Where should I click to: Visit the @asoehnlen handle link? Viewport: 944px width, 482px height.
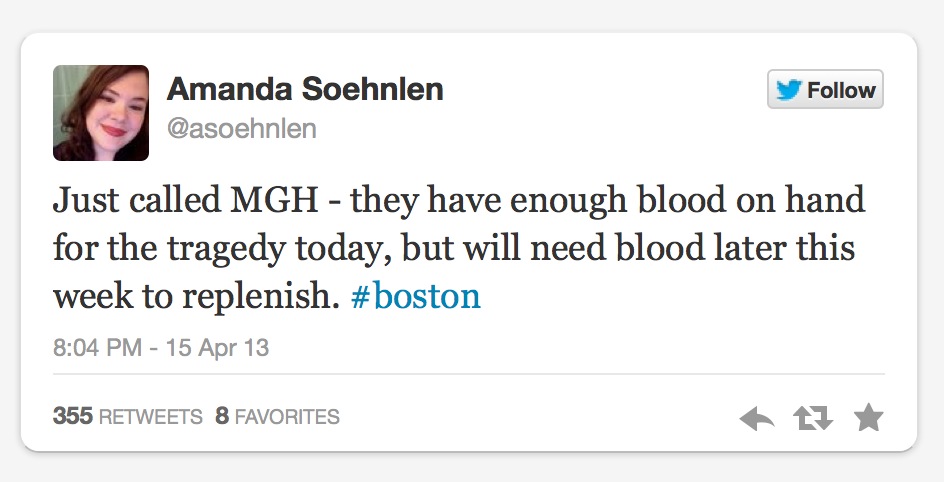[242, 128]
